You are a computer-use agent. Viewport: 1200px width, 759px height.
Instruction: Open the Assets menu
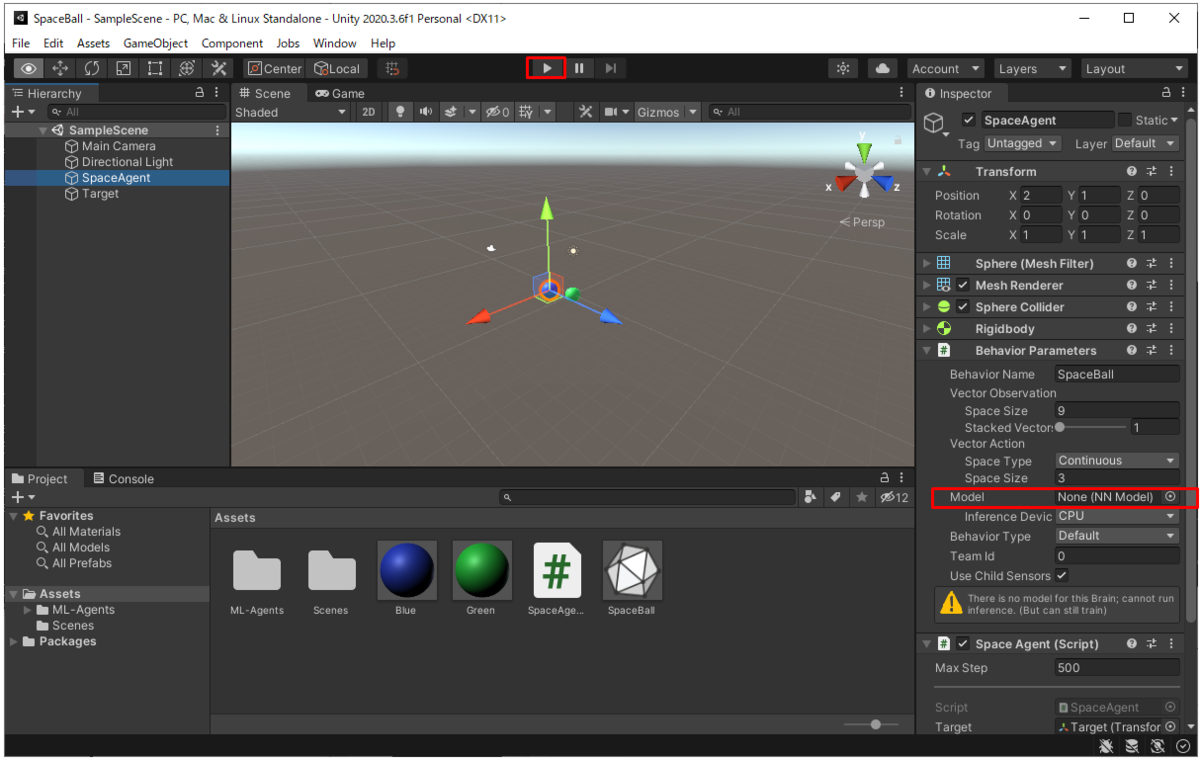(93, 43)
